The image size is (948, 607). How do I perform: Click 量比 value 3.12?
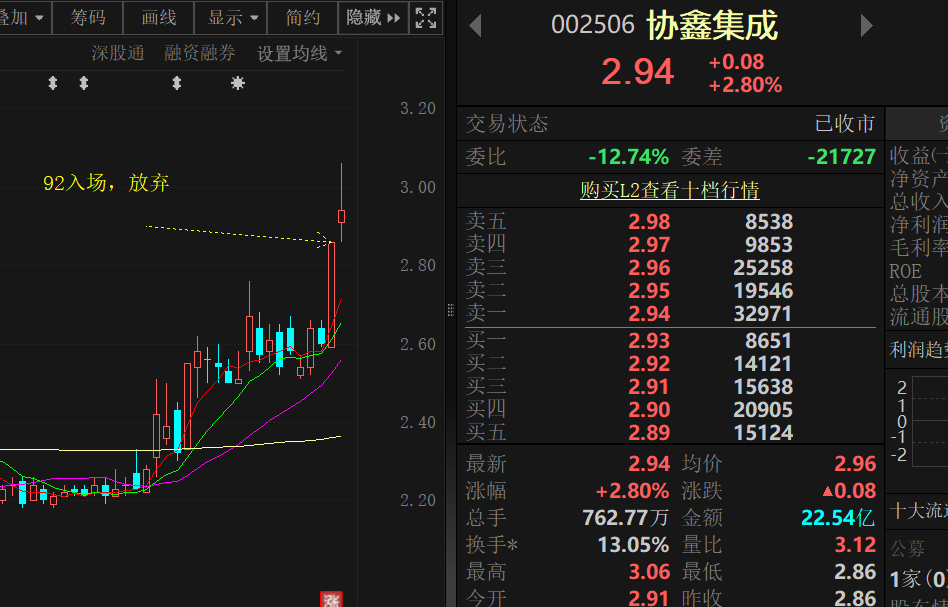tap(855, 545)
